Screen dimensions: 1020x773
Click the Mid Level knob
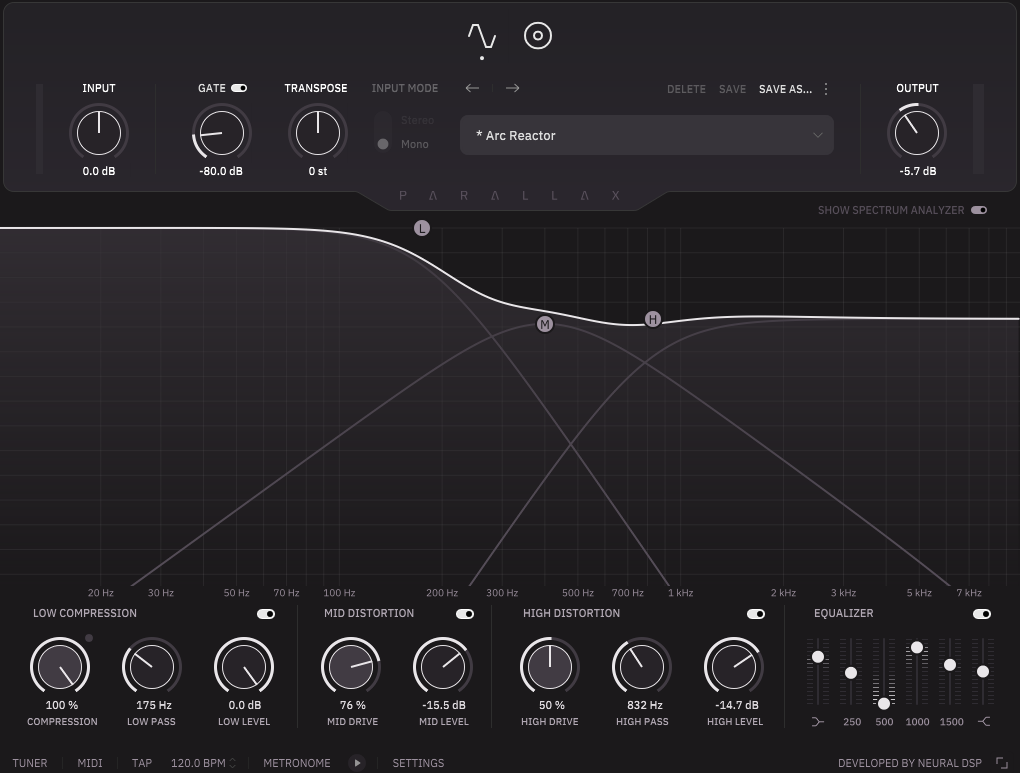pos(443,667)
